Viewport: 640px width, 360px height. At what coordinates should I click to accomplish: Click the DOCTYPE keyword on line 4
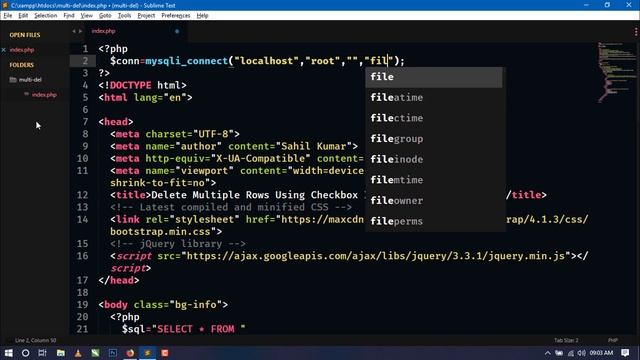[x=131, y=85]
